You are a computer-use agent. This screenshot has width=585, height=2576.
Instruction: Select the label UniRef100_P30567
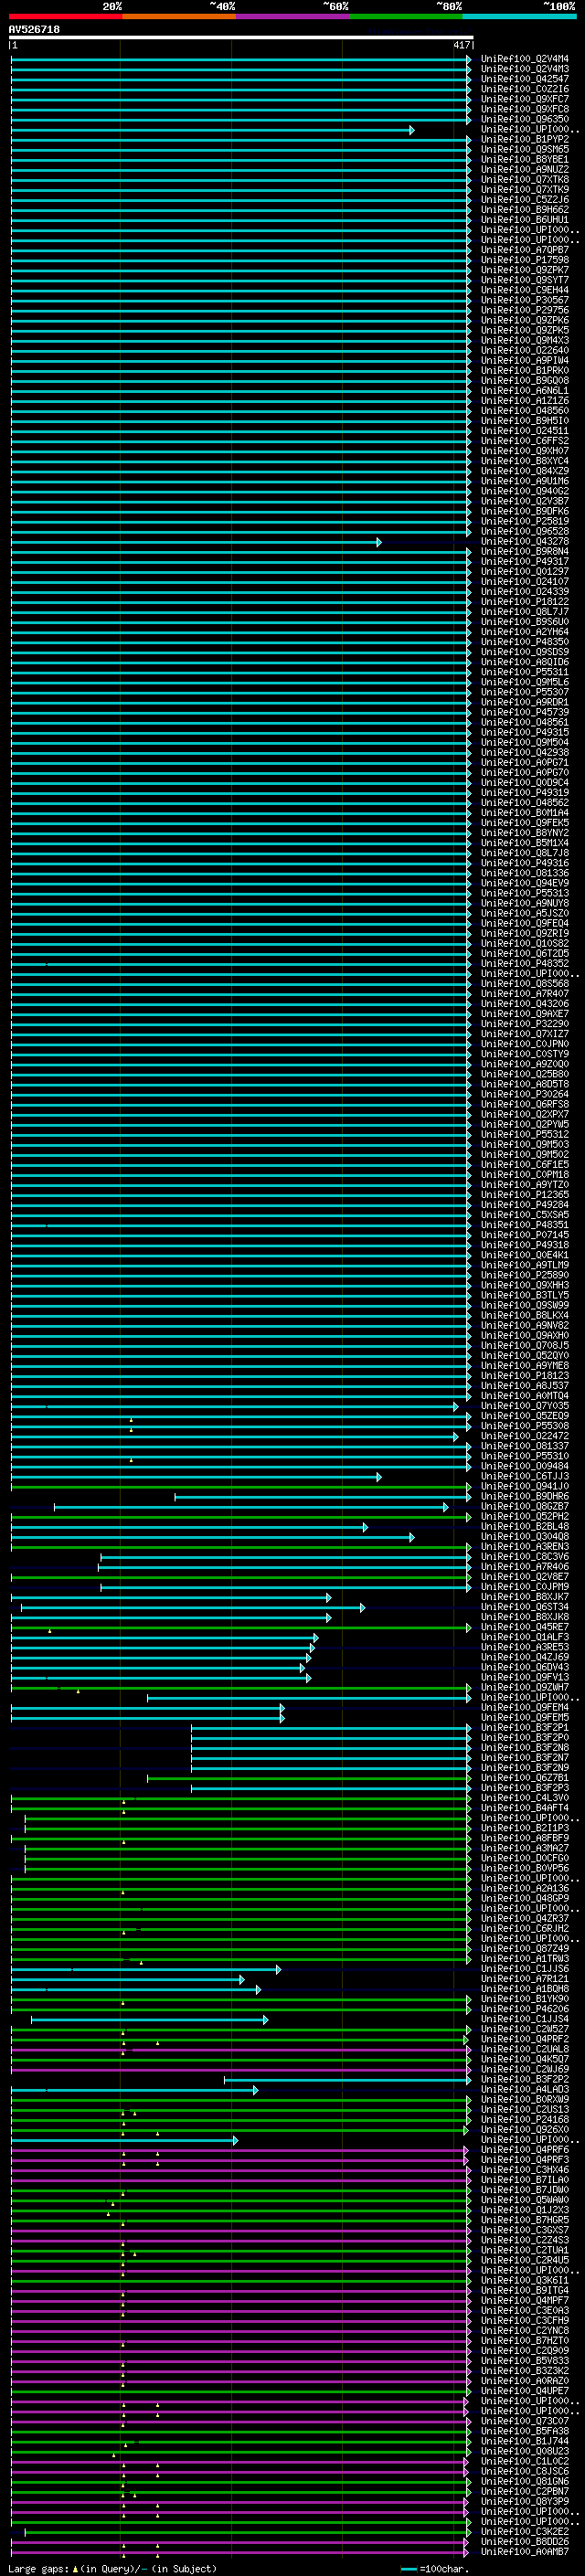click(x=524, y=300)
